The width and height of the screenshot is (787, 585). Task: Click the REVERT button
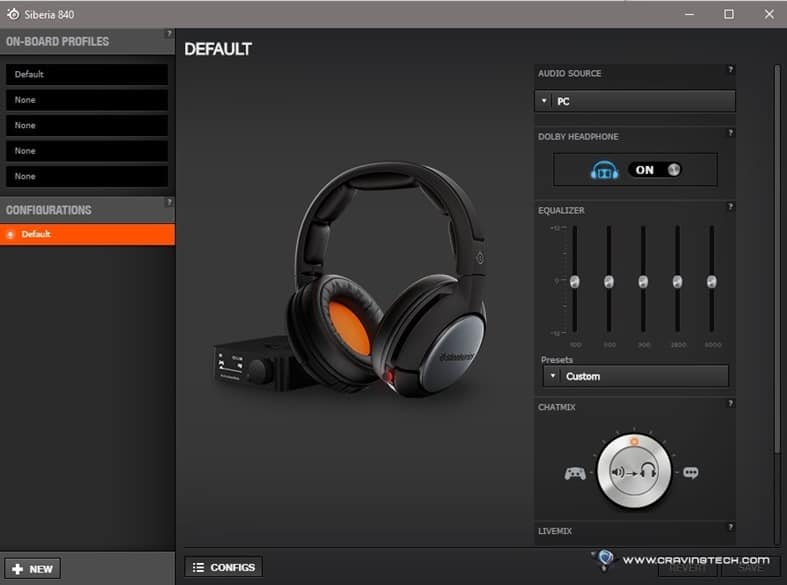click(x=689, y=568)
